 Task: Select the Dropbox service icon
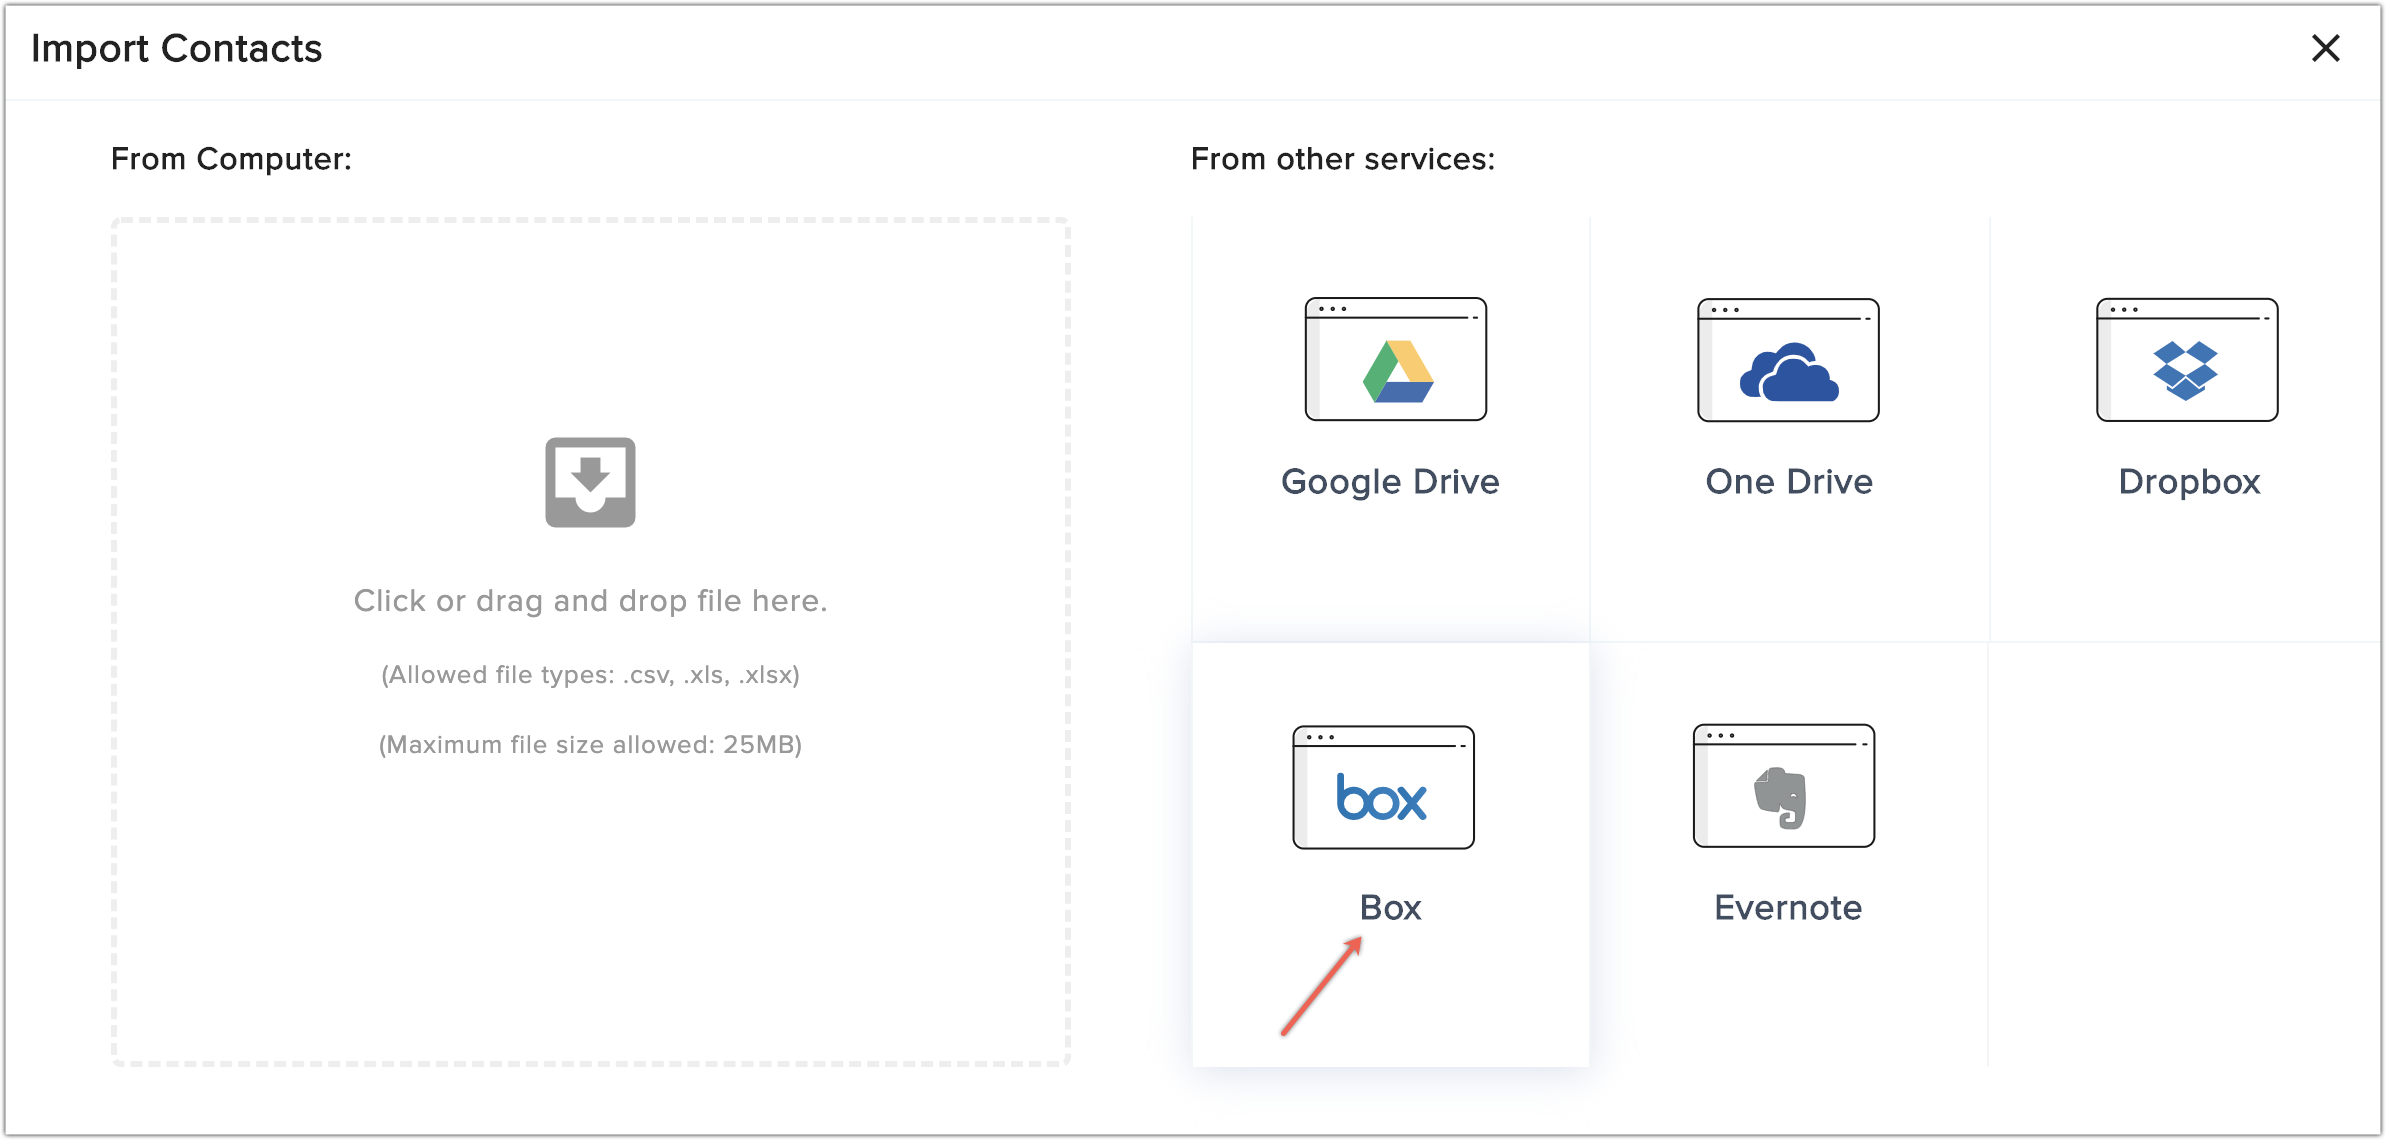point(2187,360)
